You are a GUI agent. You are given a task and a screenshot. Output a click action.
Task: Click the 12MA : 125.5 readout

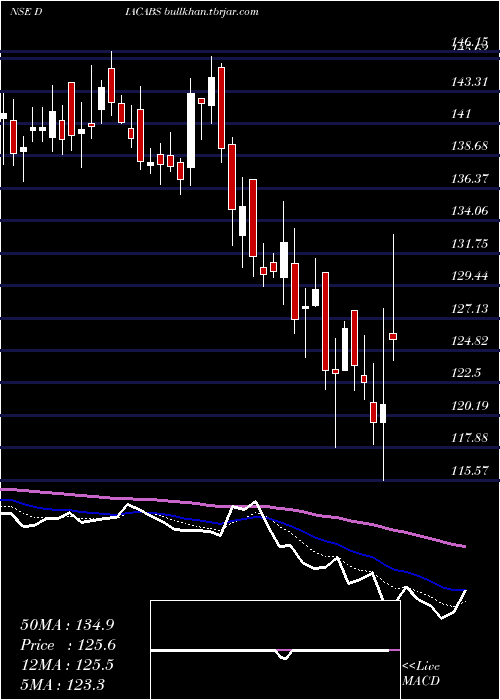67,665
